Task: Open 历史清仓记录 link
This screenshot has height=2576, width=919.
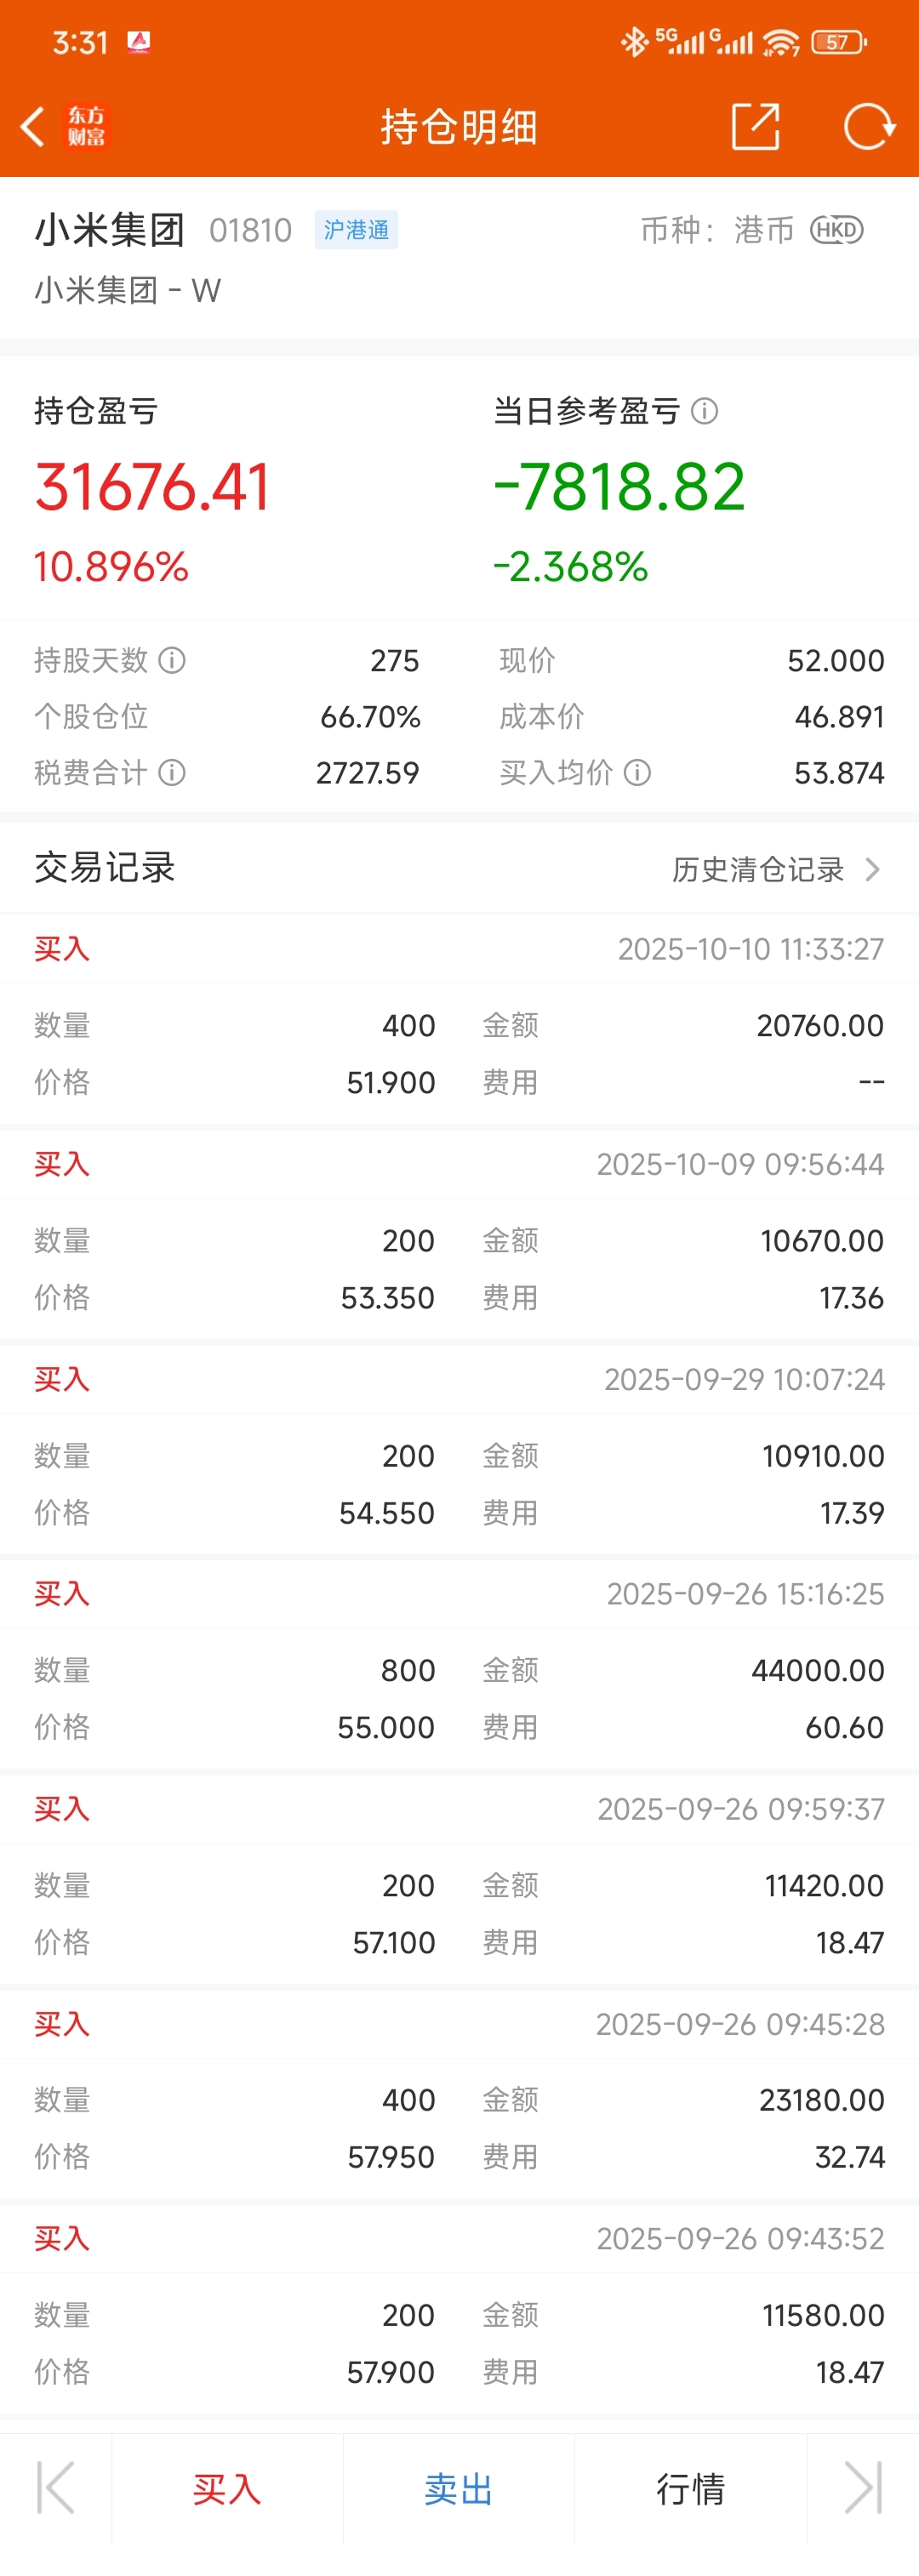Action: pos(758,869)
